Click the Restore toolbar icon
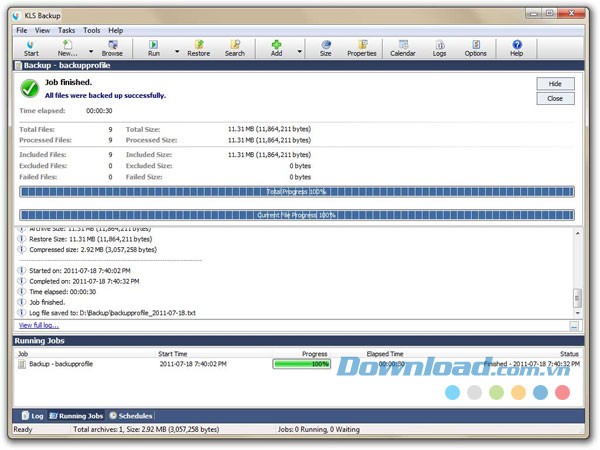 [198, 47]
